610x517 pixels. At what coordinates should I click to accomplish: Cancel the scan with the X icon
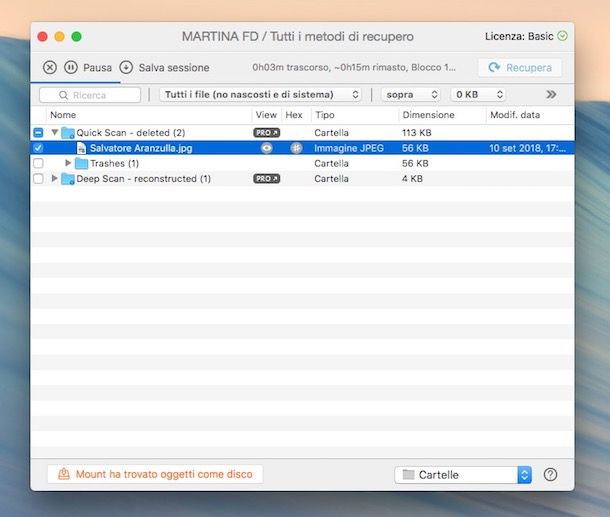coord(49,67)
